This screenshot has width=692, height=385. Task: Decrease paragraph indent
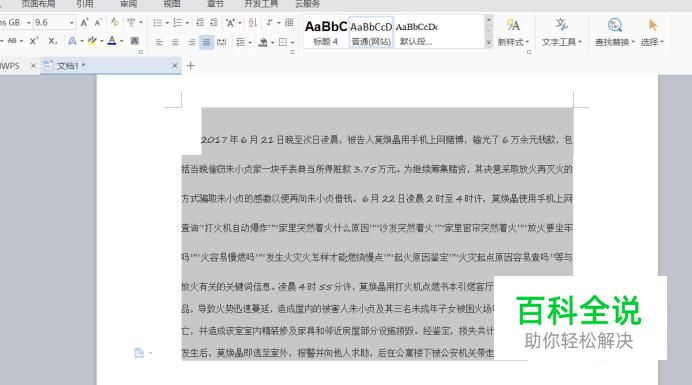pyautogui.click(x=200, y=23)
